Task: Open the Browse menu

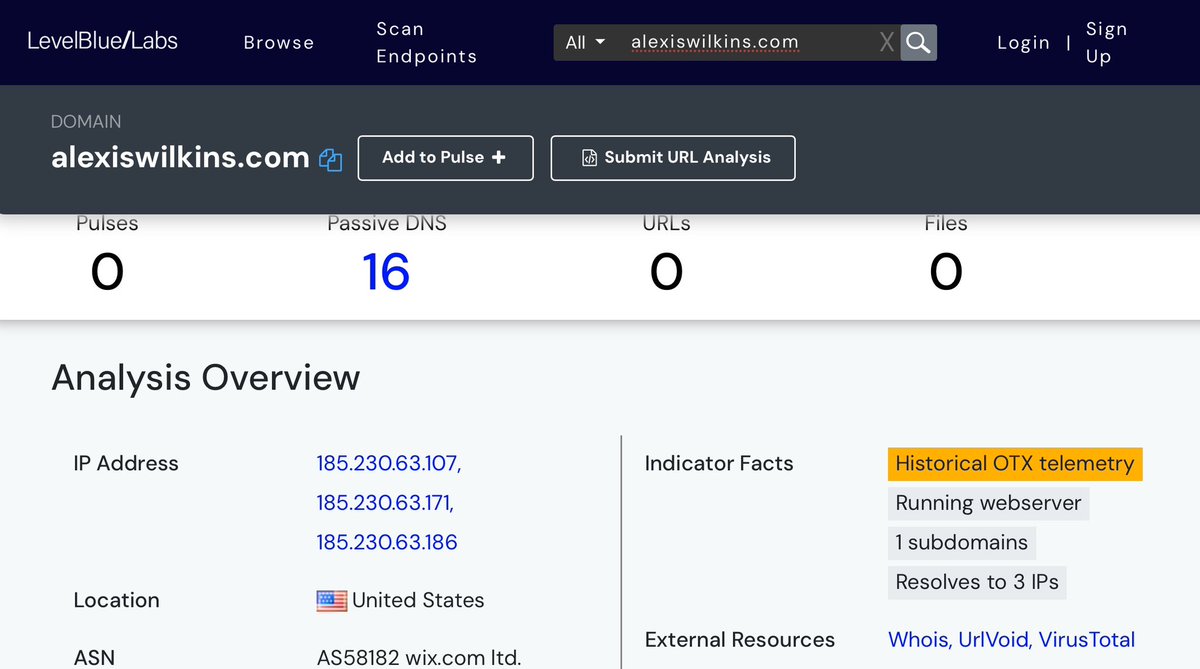Action: coord(279,42)
